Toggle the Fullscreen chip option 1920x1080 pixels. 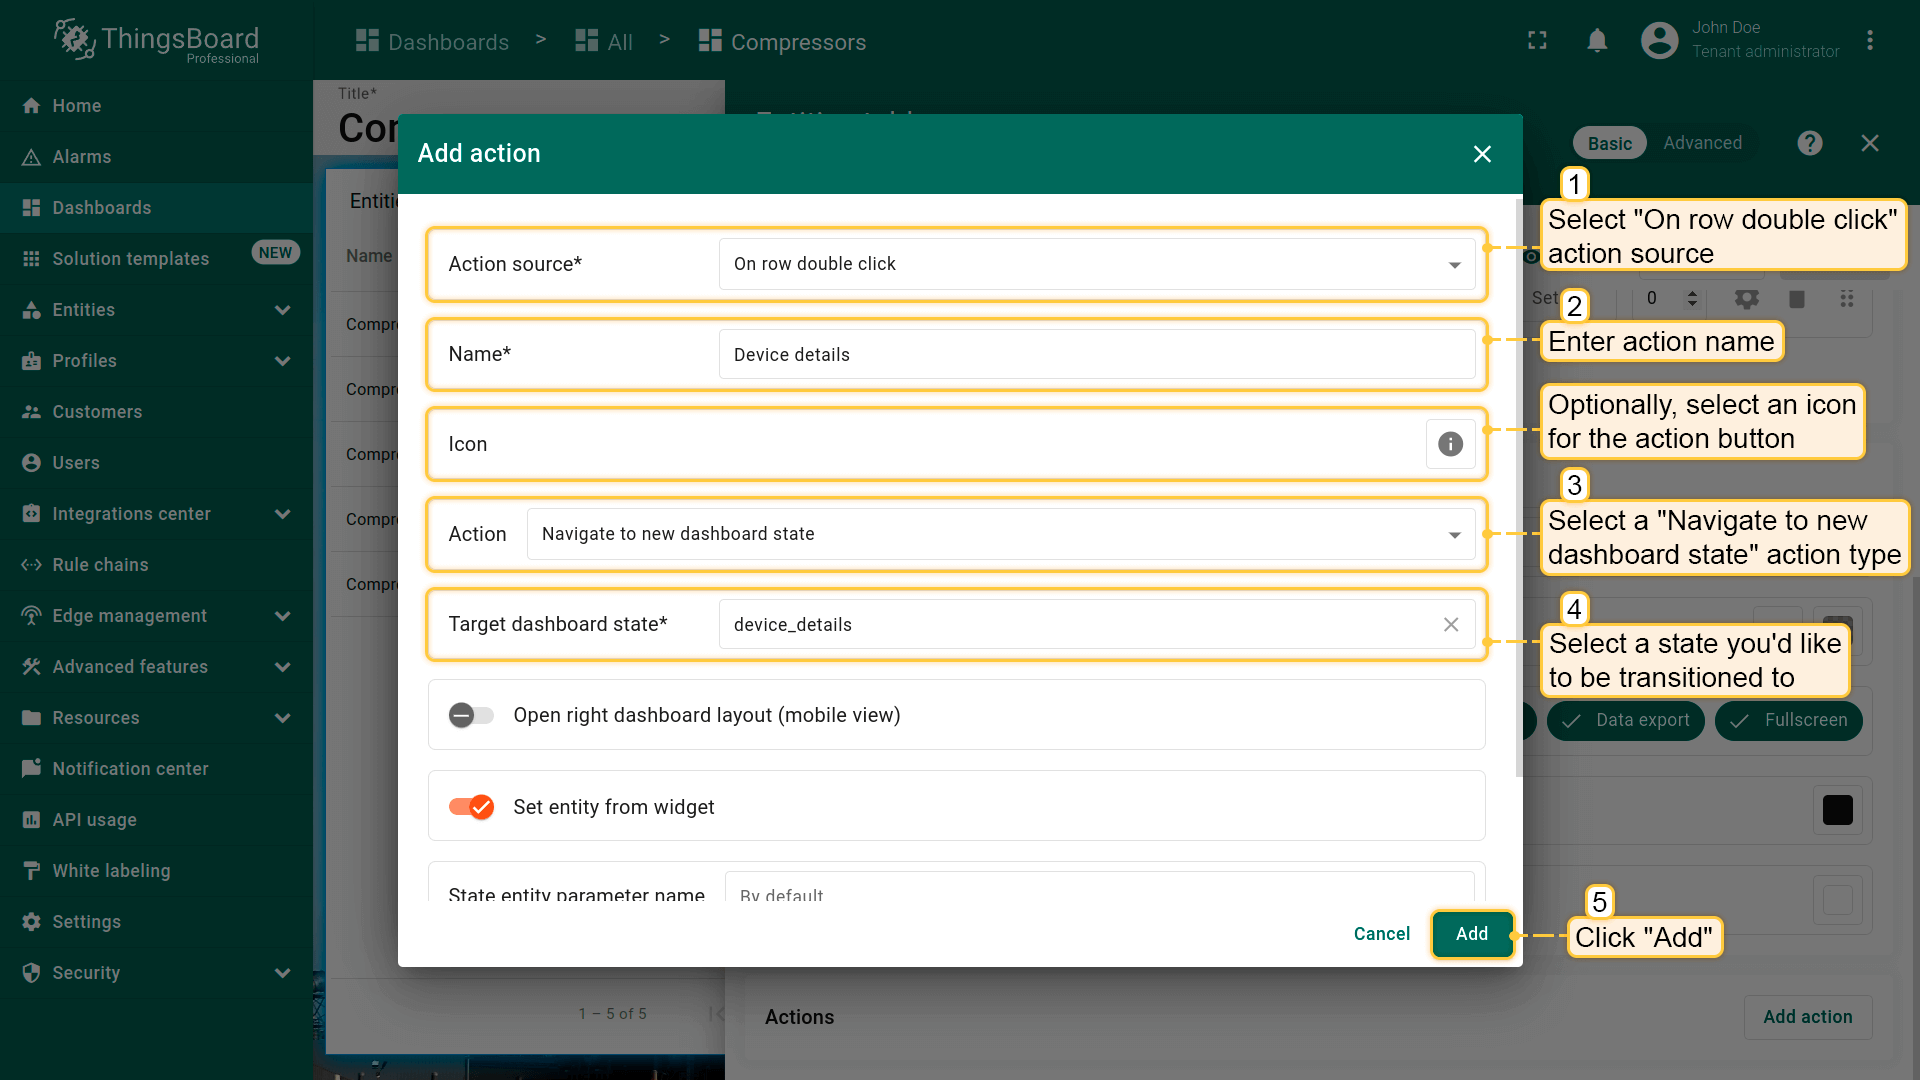[1788, 720]
